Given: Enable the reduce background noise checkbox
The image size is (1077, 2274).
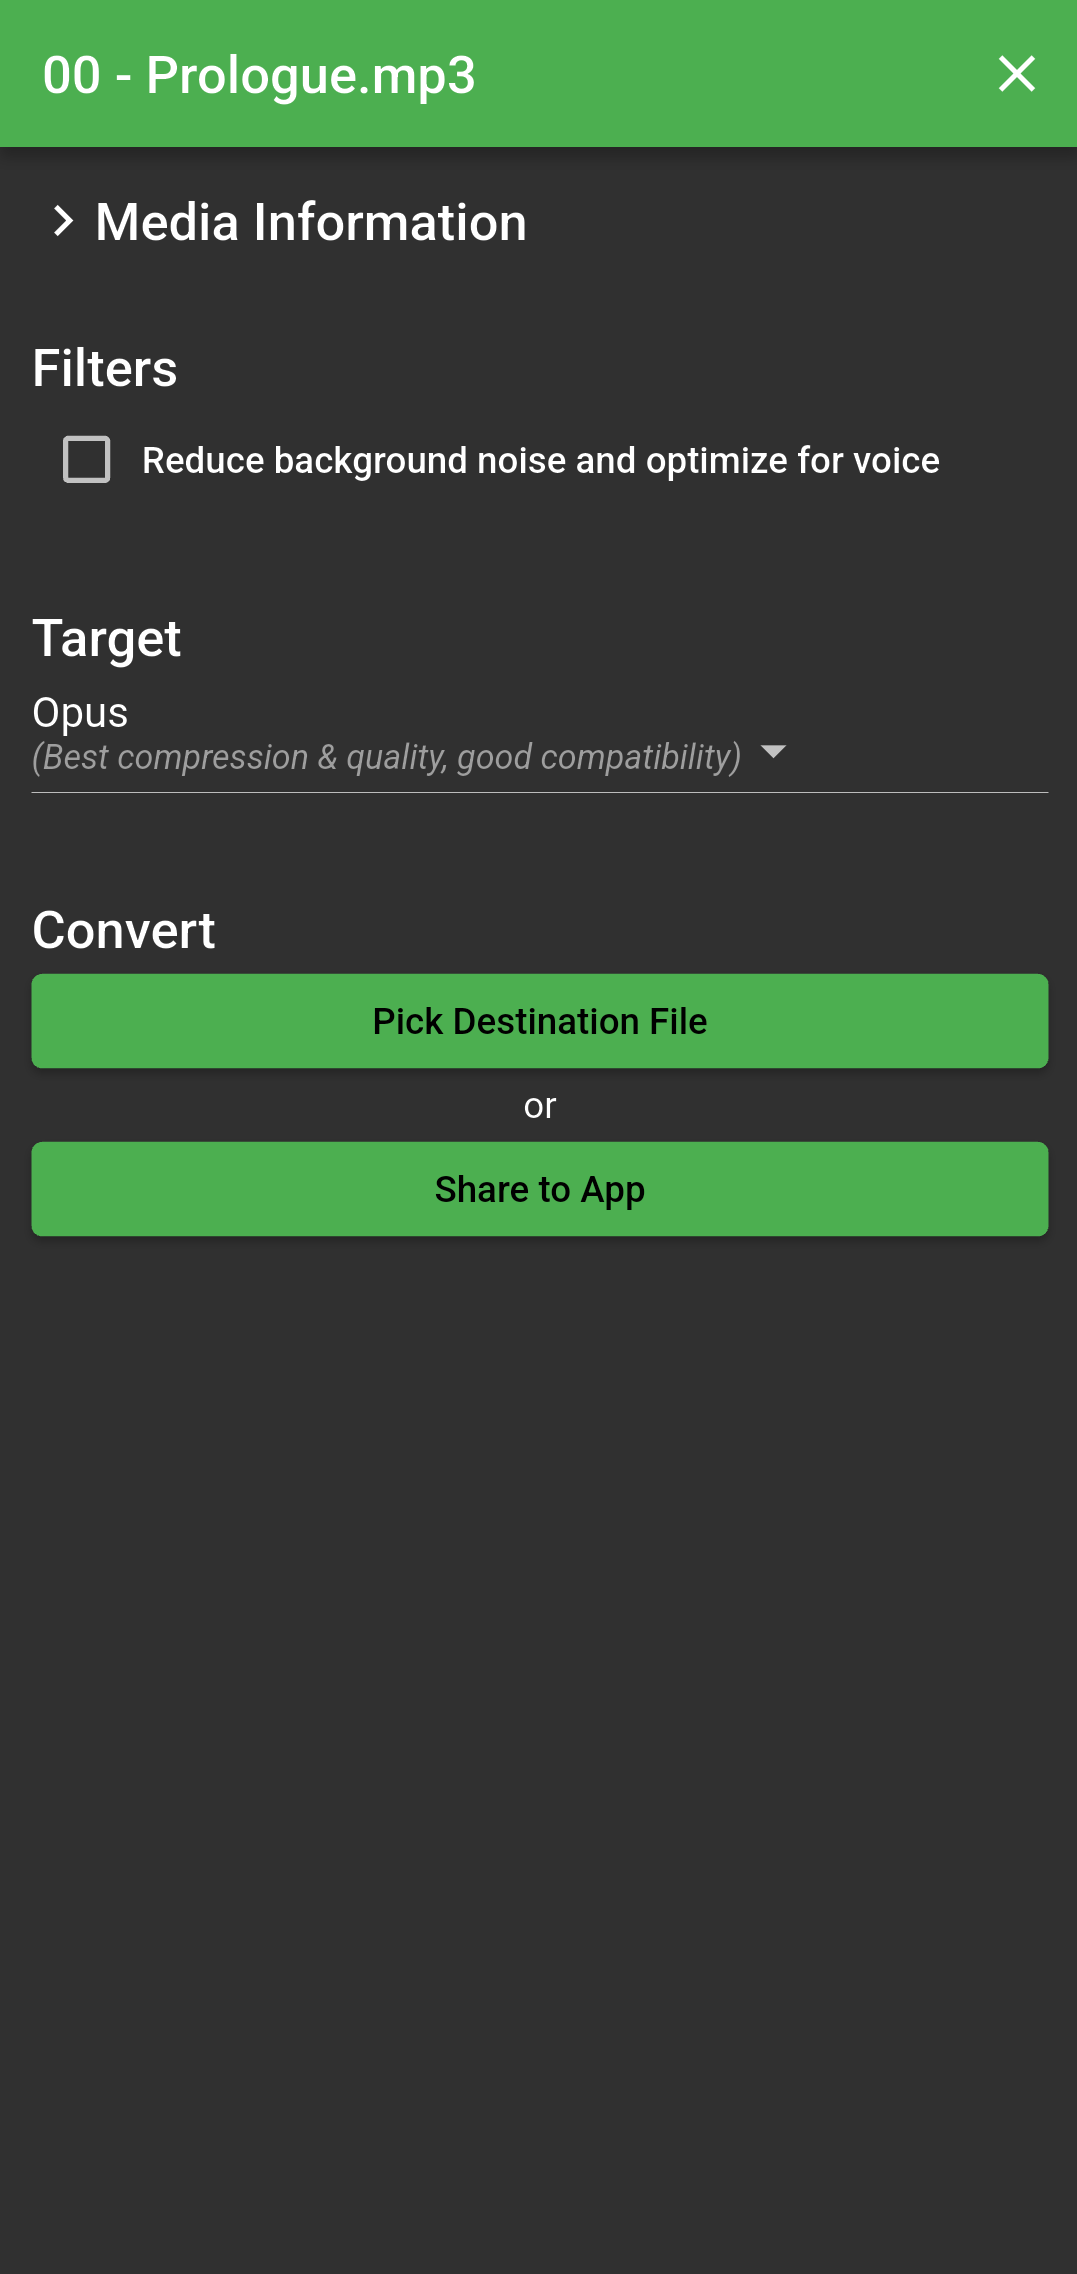Looking at the screenshot, I should pyautogui.click(x=87, y=460).
